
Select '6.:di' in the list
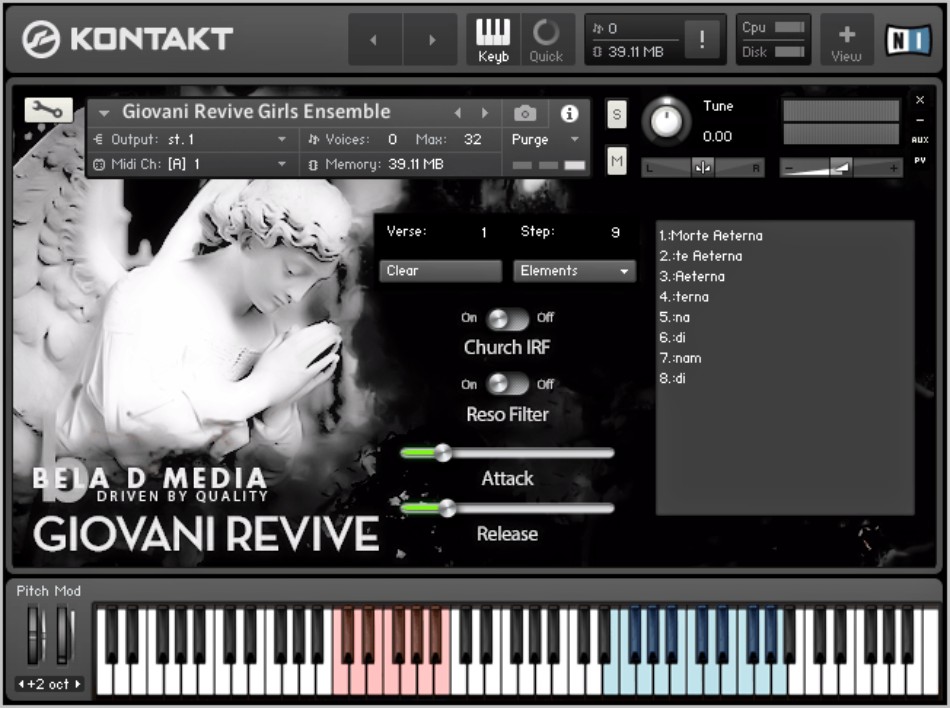point(673,338)
